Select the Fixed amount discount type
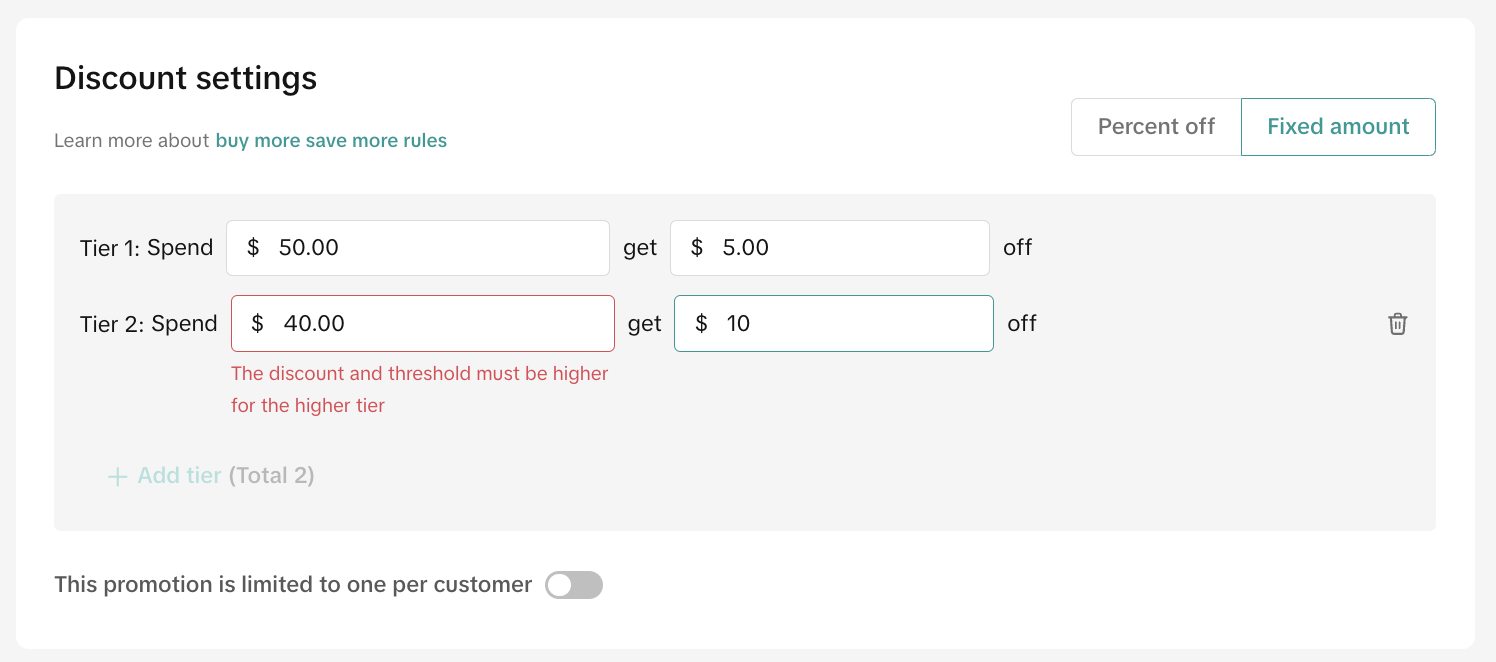The width and height of the screenshot is (1496, 662). pyautogui.click(x=1338, y=127)
